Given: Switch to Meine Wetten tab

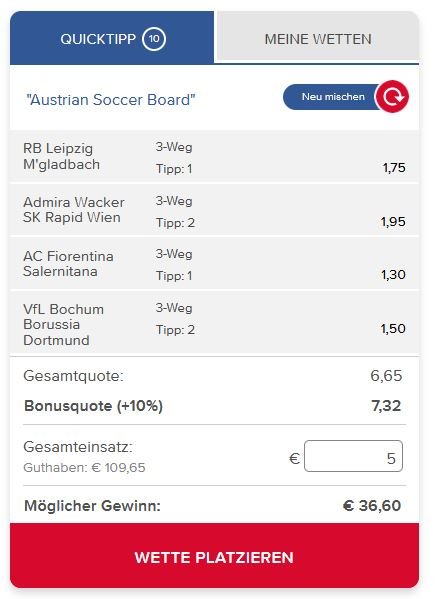Looking at the screenshot, I should [318, 37].
